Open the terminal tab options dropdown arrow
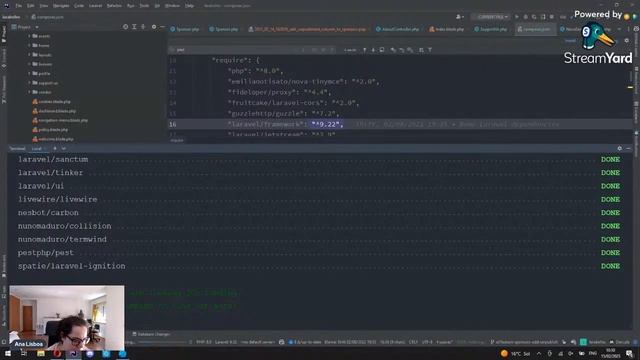This screenshot has width=640, height=360. click(64, 149)
